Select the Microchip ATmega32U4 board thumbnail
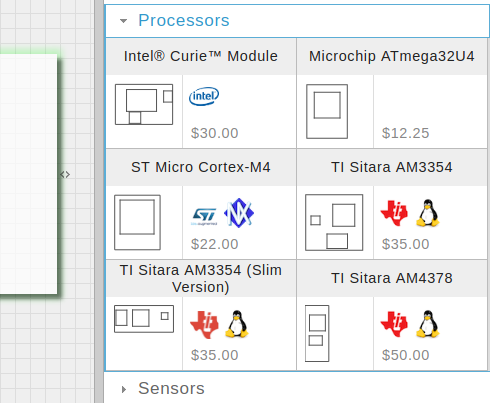The image size is (490, 403). (x=327, y=111)
